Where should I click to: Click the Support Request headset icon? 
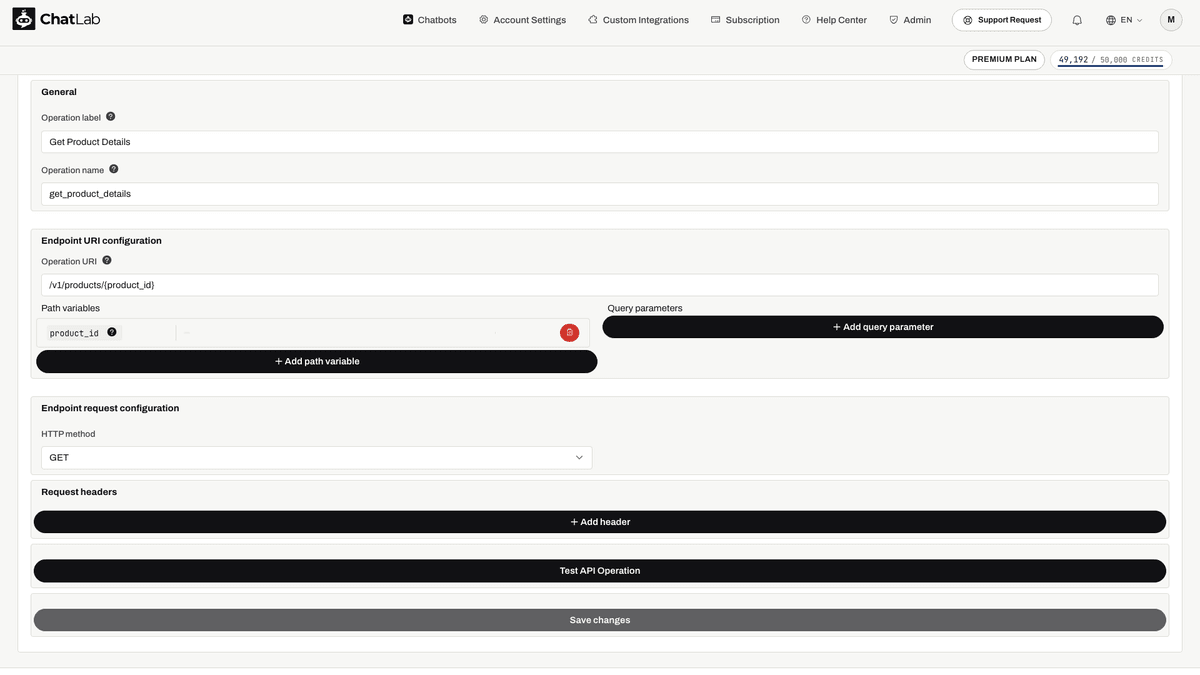[x=967, y=20]
